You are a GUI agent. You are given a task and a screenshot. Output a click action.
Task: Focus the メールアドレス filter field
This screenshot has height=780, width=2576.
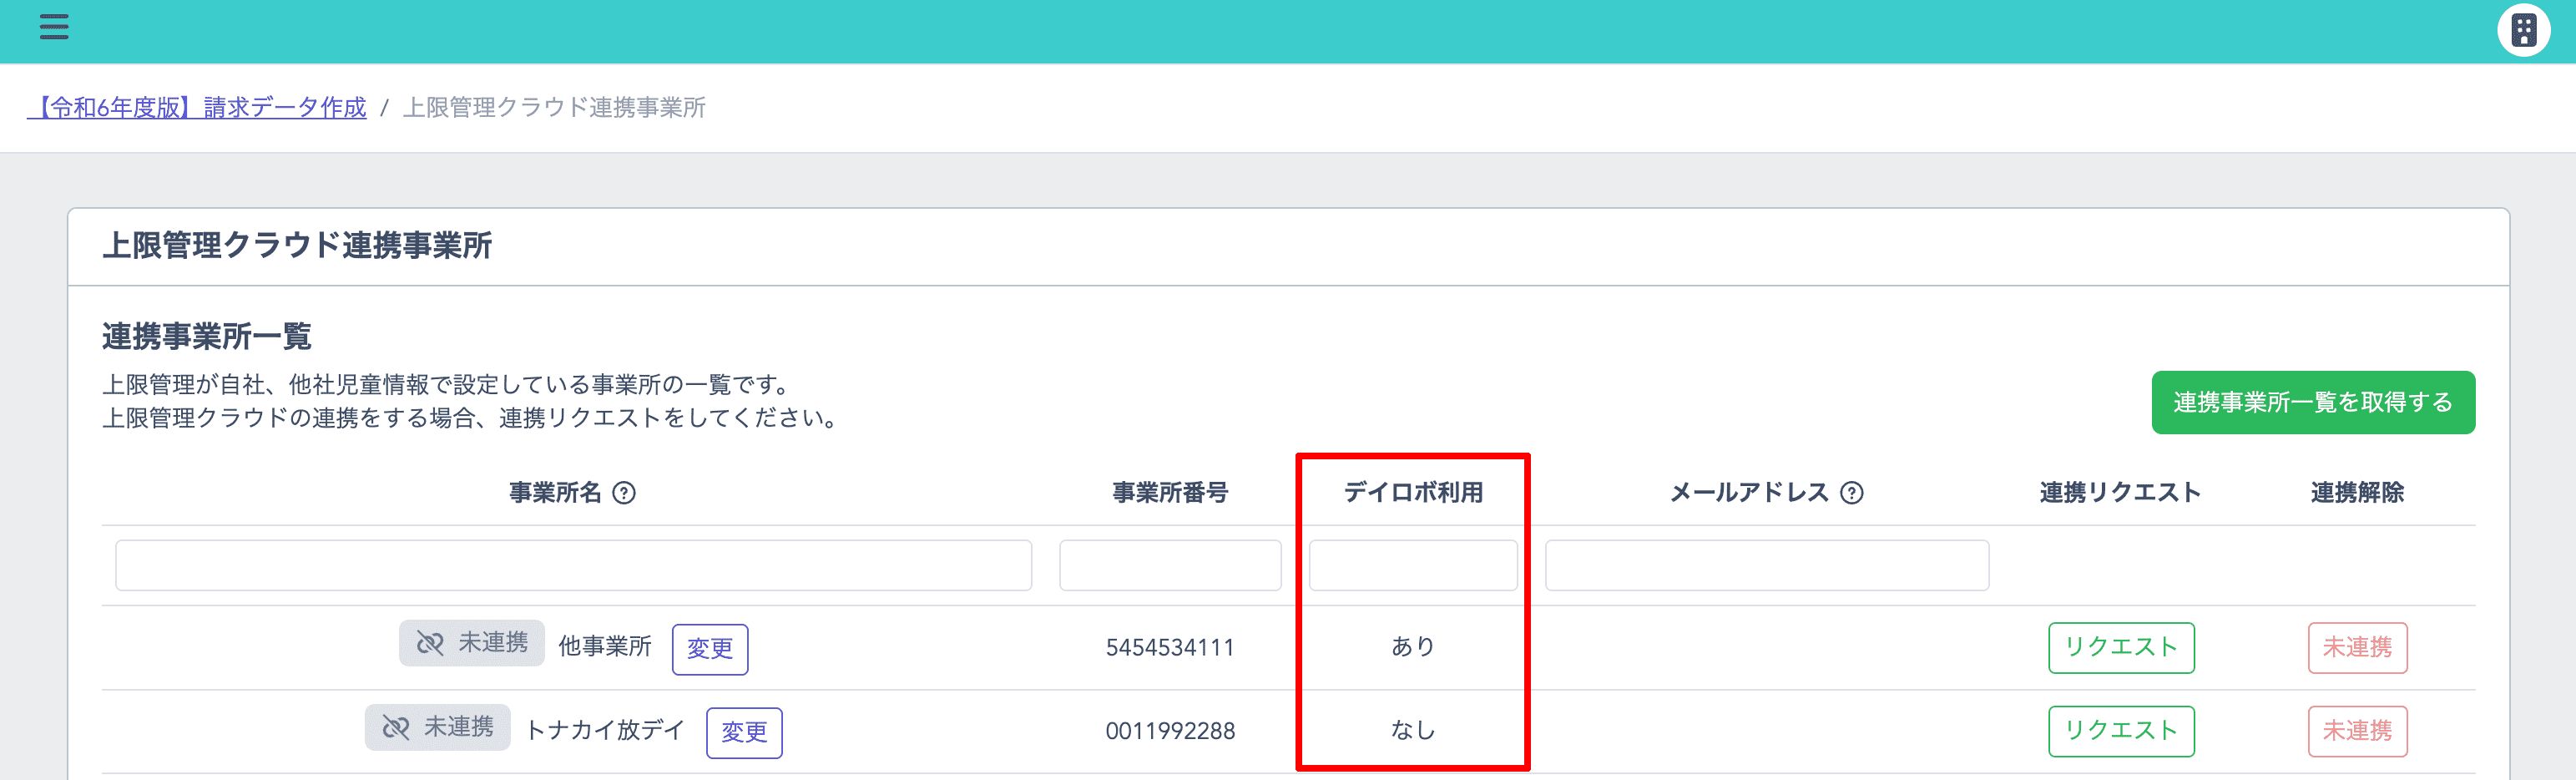[x=1767, y=565]
